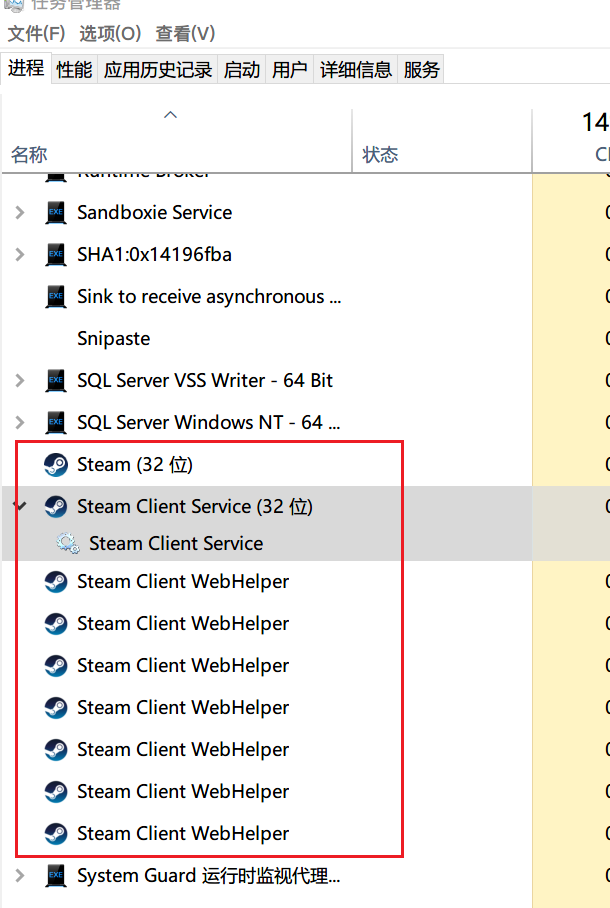Select the Sandboxie Service name text

(x=155, y=213)
